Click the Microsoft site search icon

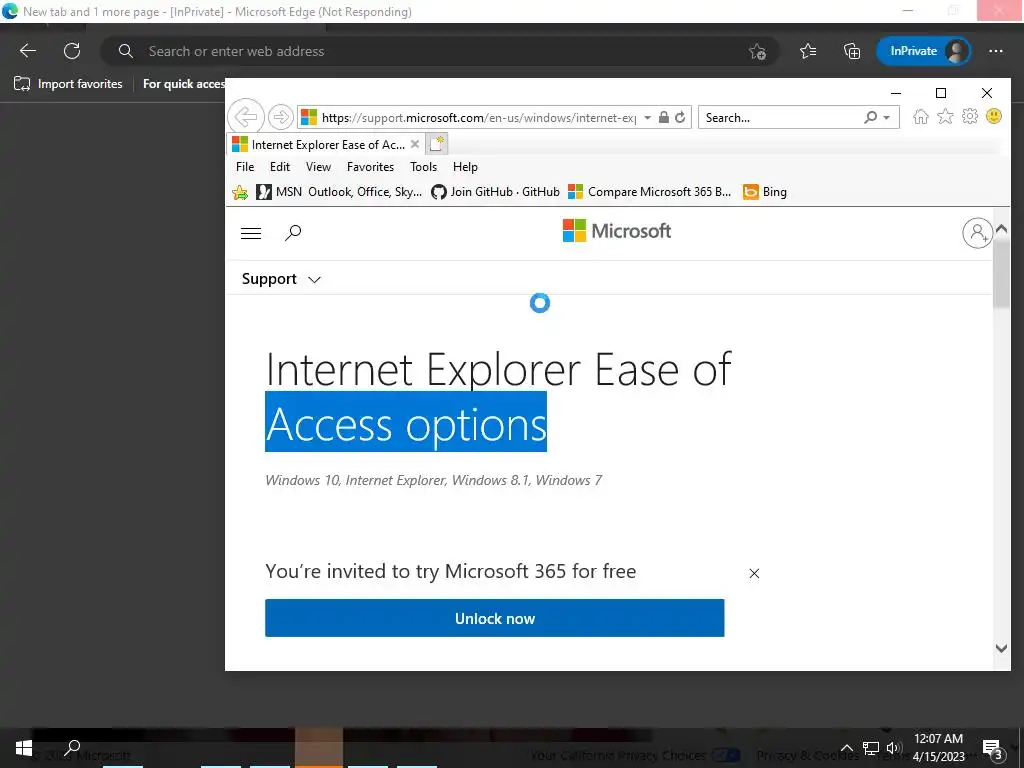(x=293, y=232)
